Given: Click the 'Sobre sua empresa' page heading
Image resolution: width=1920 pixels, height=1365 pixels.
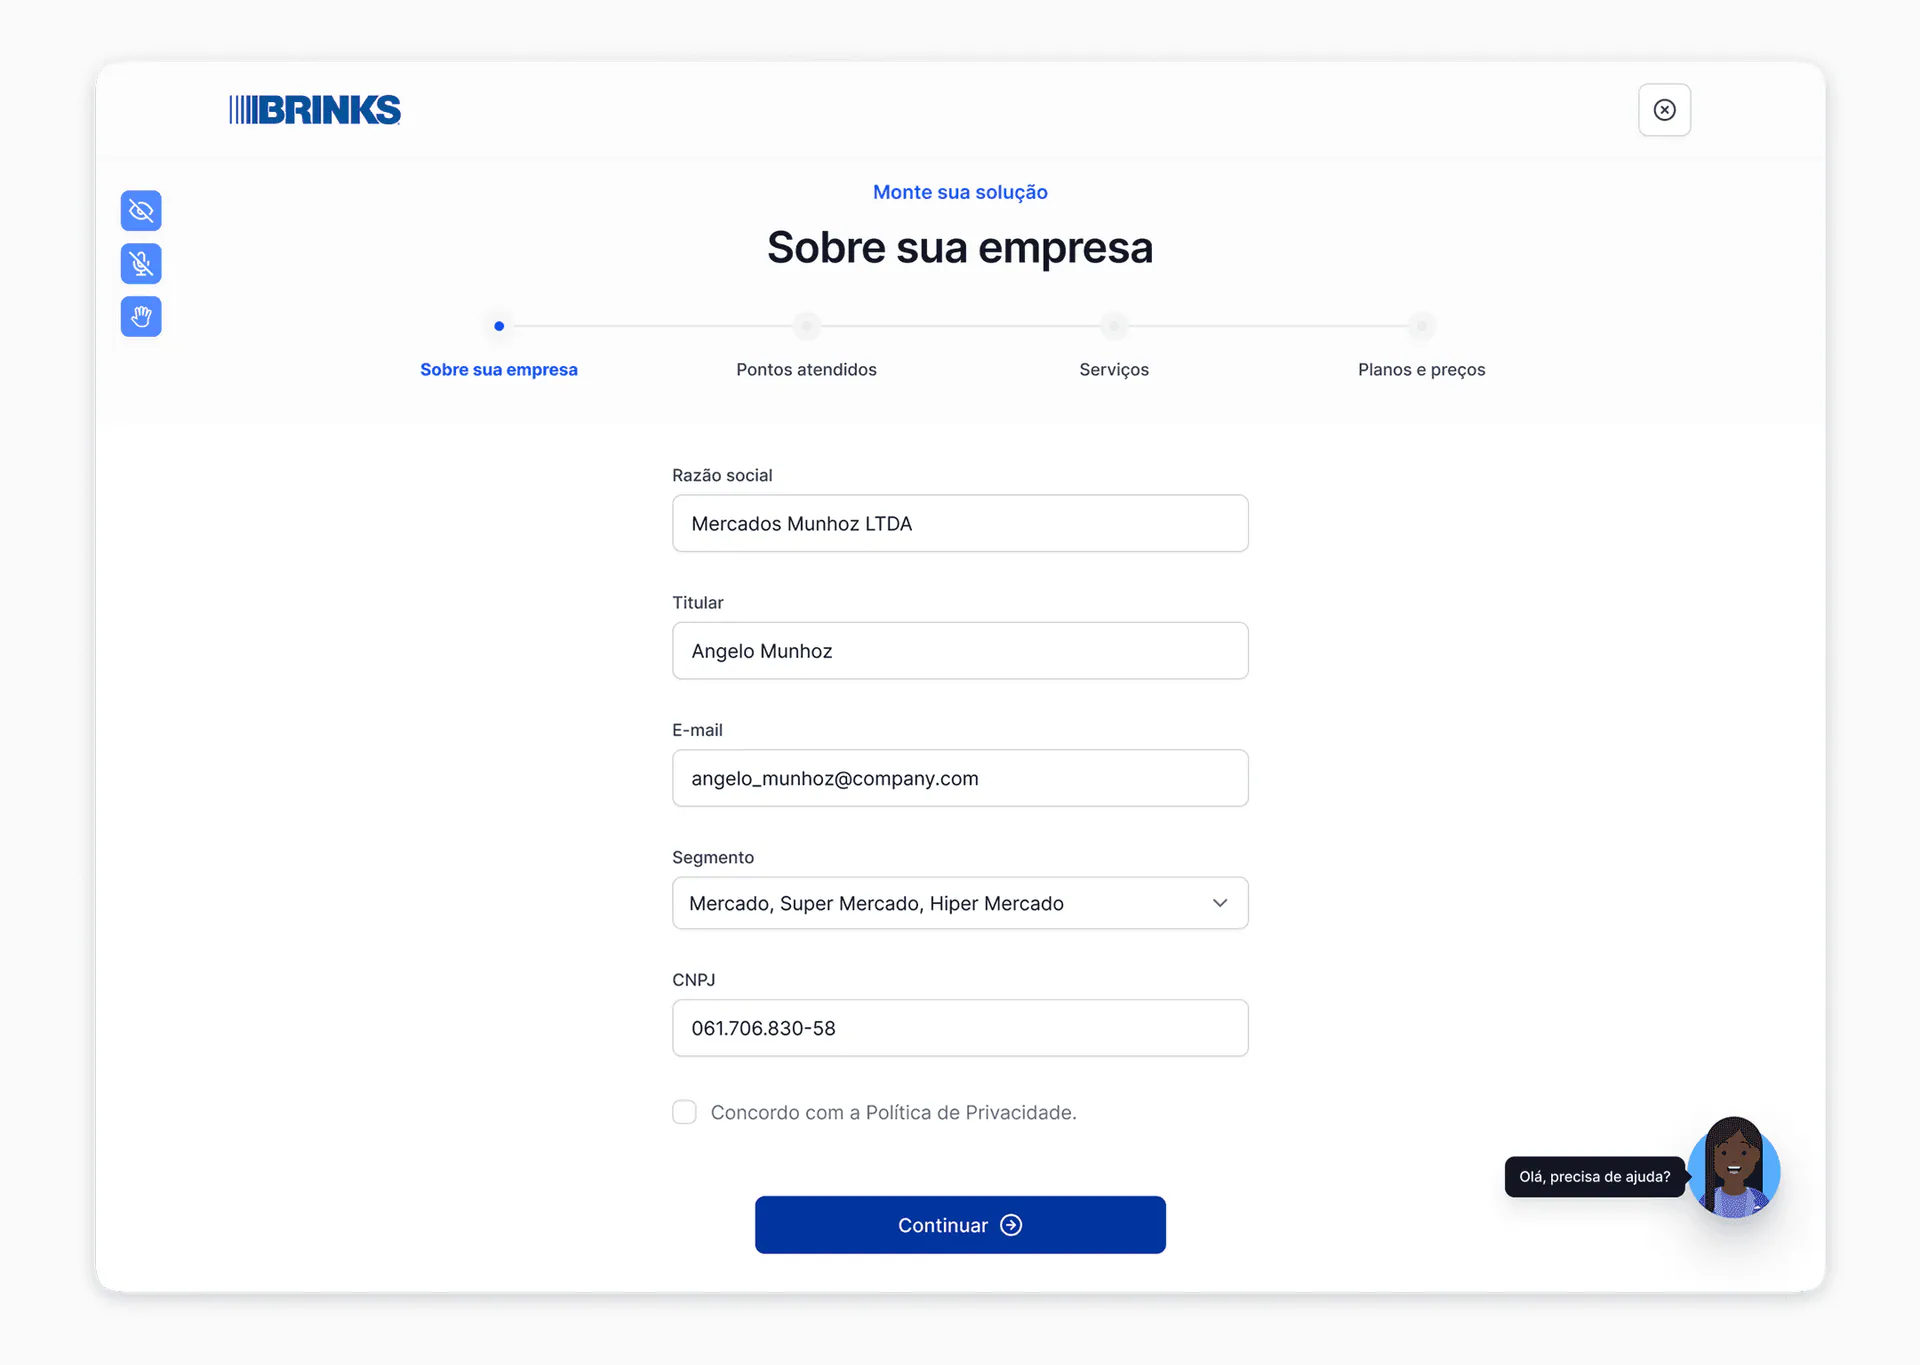Looking at the screenshot, I should point(960,248).
